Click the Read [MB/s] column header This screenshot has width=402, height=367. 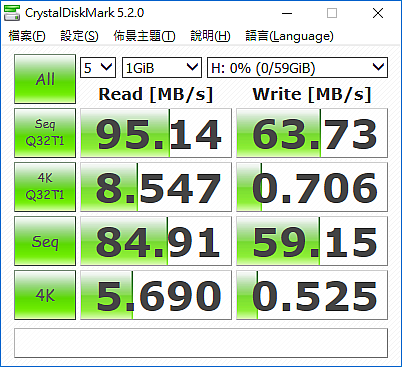(156, 94)
